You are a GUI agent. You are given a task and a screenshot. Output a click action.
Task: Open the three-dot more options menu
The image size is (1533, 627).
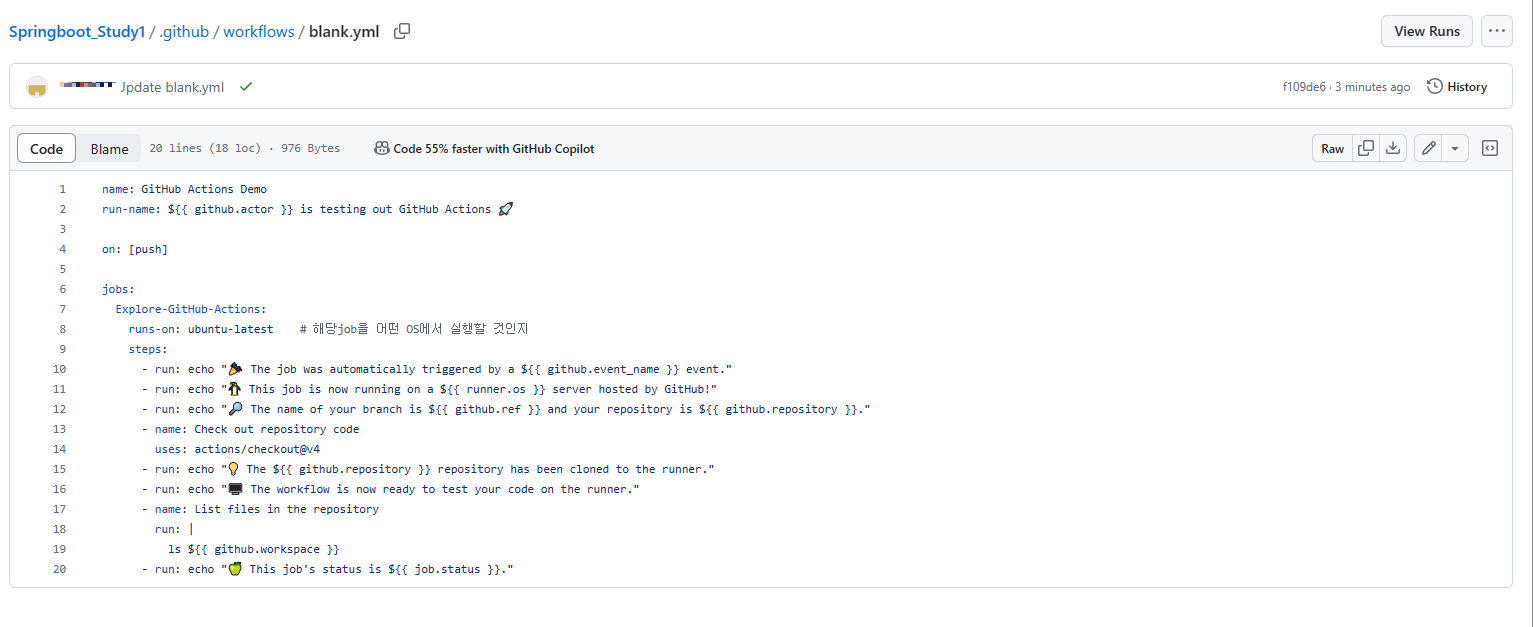1496,31
